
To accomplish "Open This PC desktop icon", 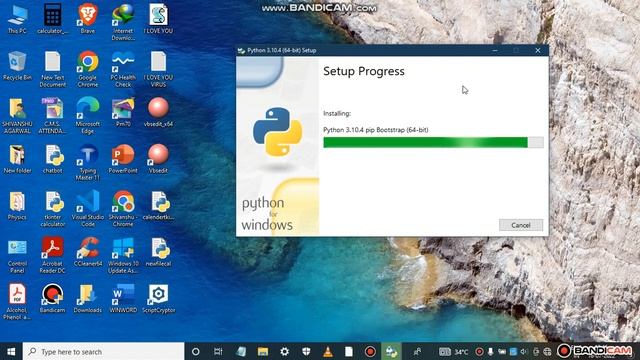I will point(17,19).
